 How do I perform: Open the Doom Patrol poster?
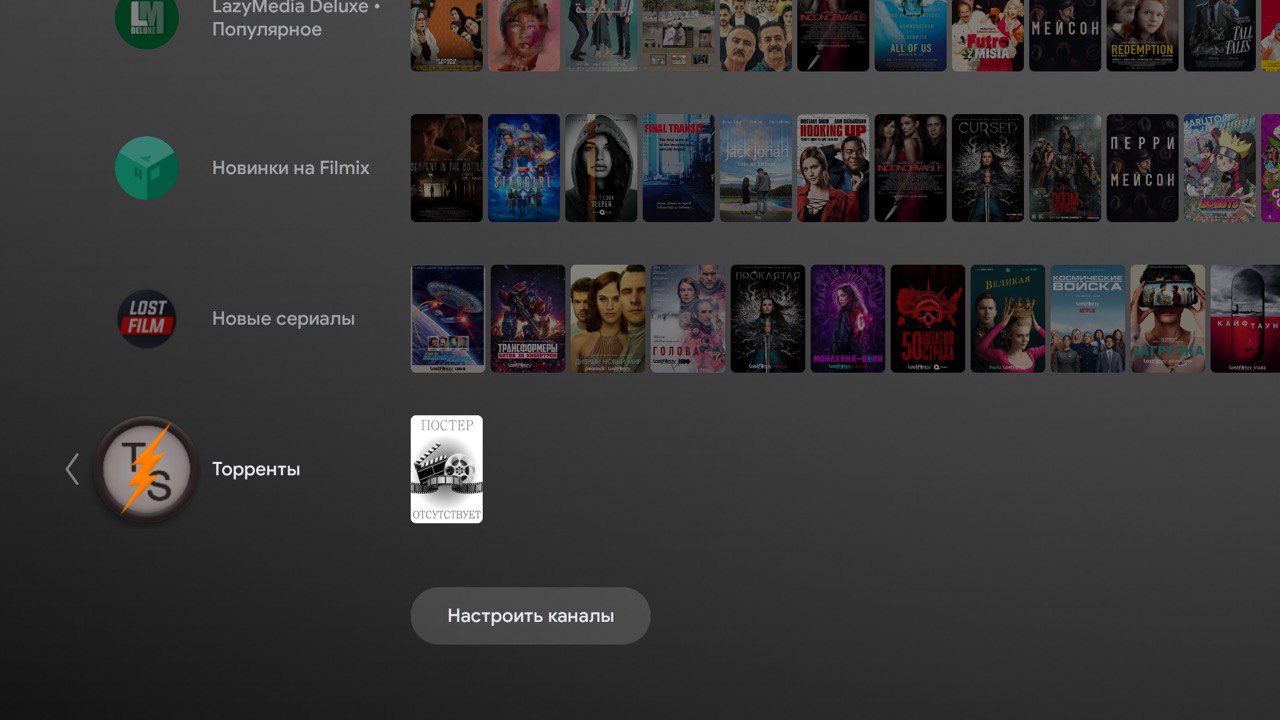pos(1065,168)
